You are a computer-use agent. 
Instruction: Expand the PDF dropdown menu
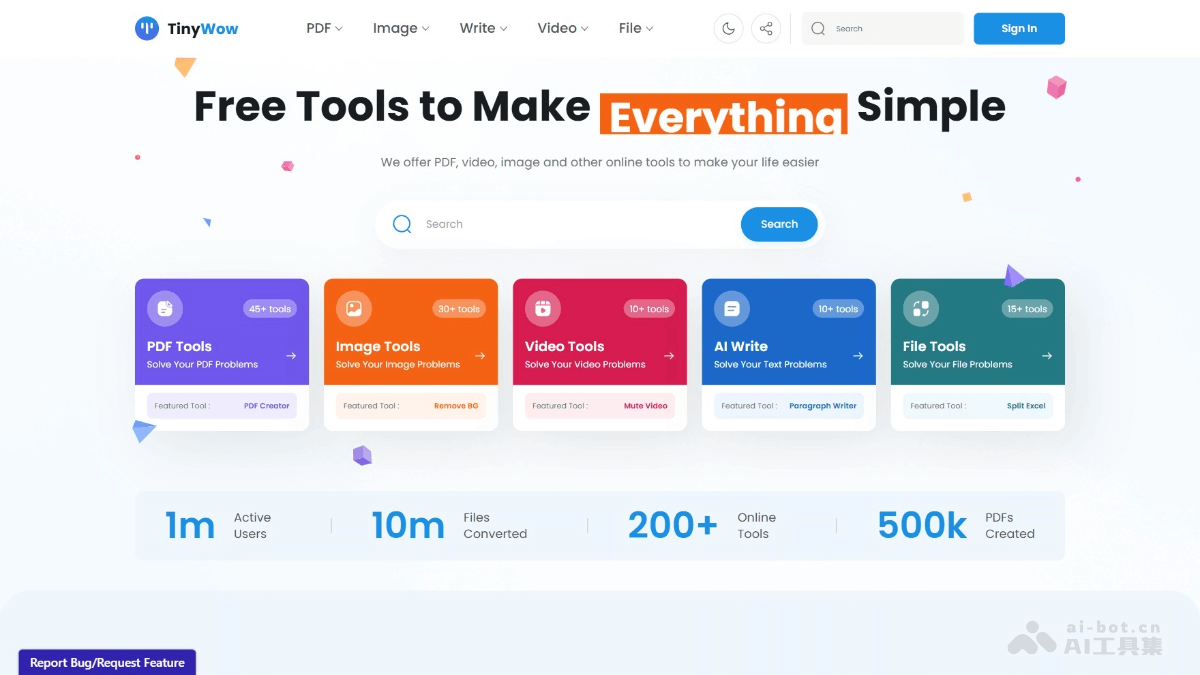tap(324, 28)
